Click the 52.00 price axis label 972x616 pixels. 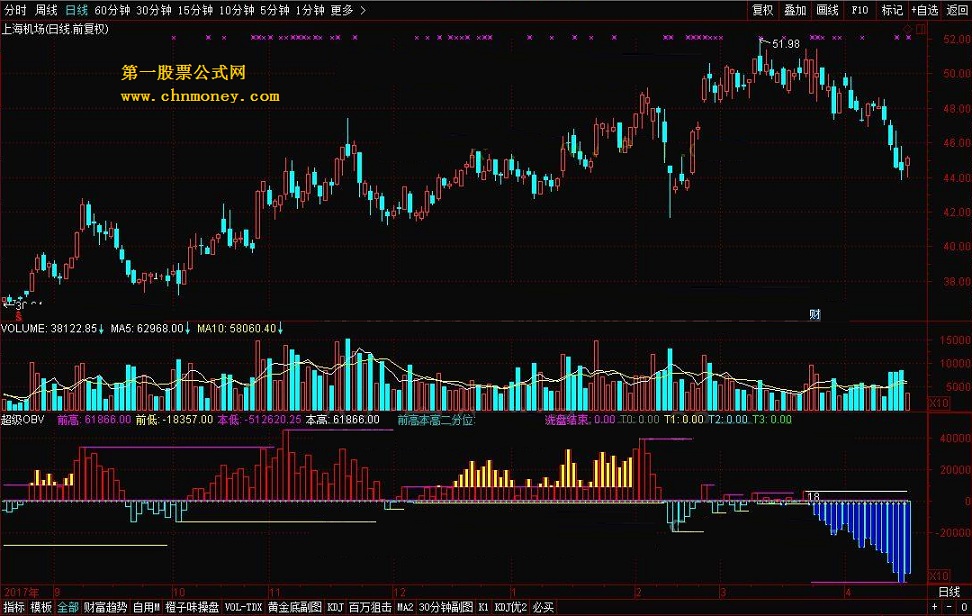(957, 39)
